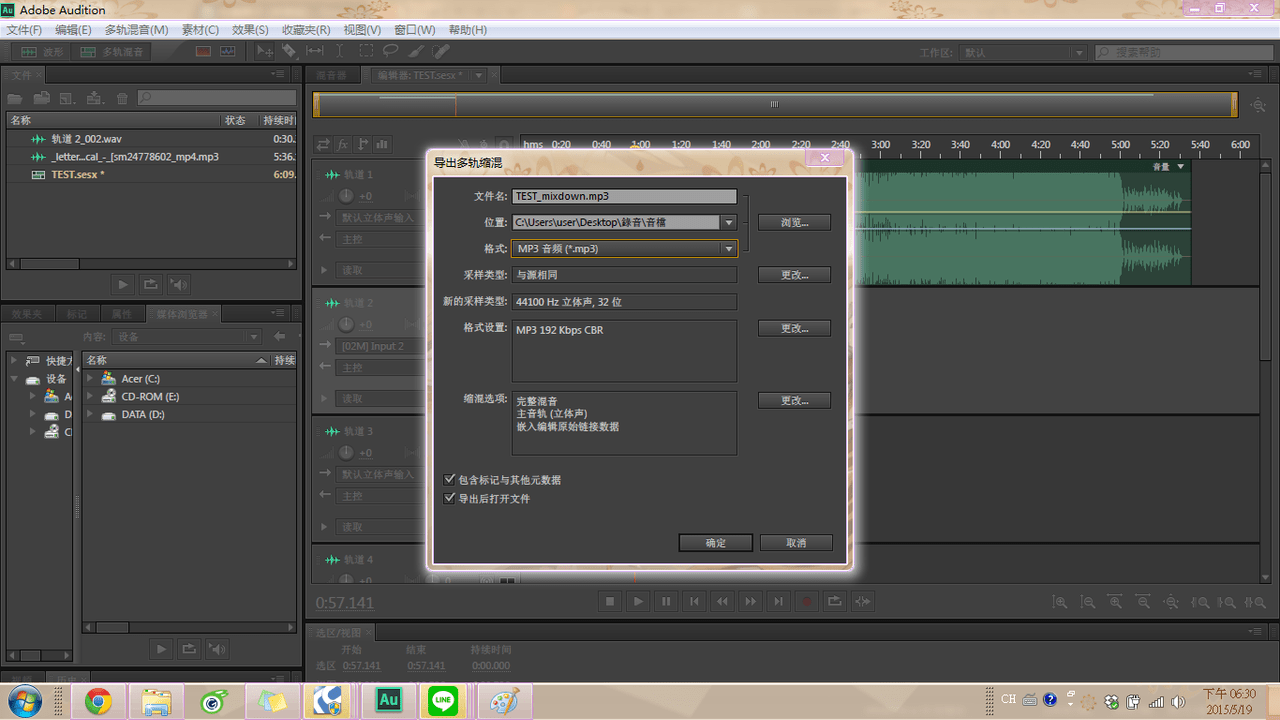Click the 文件名 TEST_mixdown.mp3 field
Image resolution: width=1280 pixels, height=720 pixels.
[624, 197]
